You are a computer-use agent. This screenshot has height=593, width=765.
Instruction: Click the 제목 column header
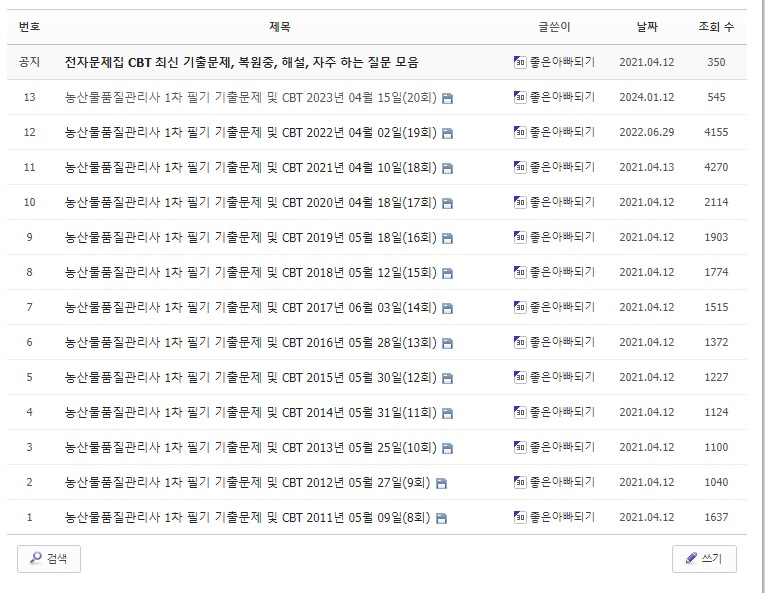pyautogui.click(x=280, y=26)
